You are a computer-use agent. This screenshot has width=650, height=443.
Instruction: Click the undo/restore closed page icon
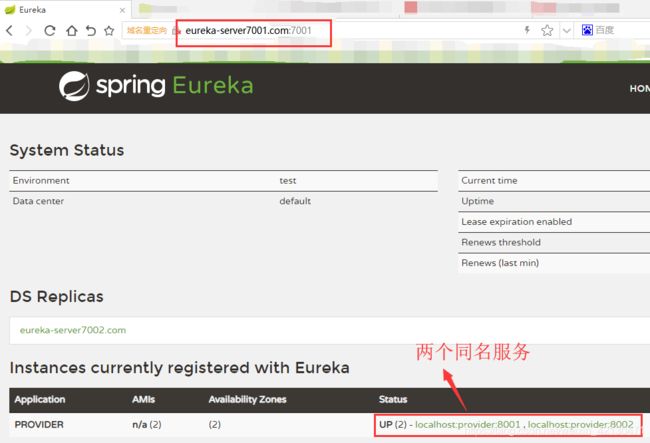click(x=90, y=30)
